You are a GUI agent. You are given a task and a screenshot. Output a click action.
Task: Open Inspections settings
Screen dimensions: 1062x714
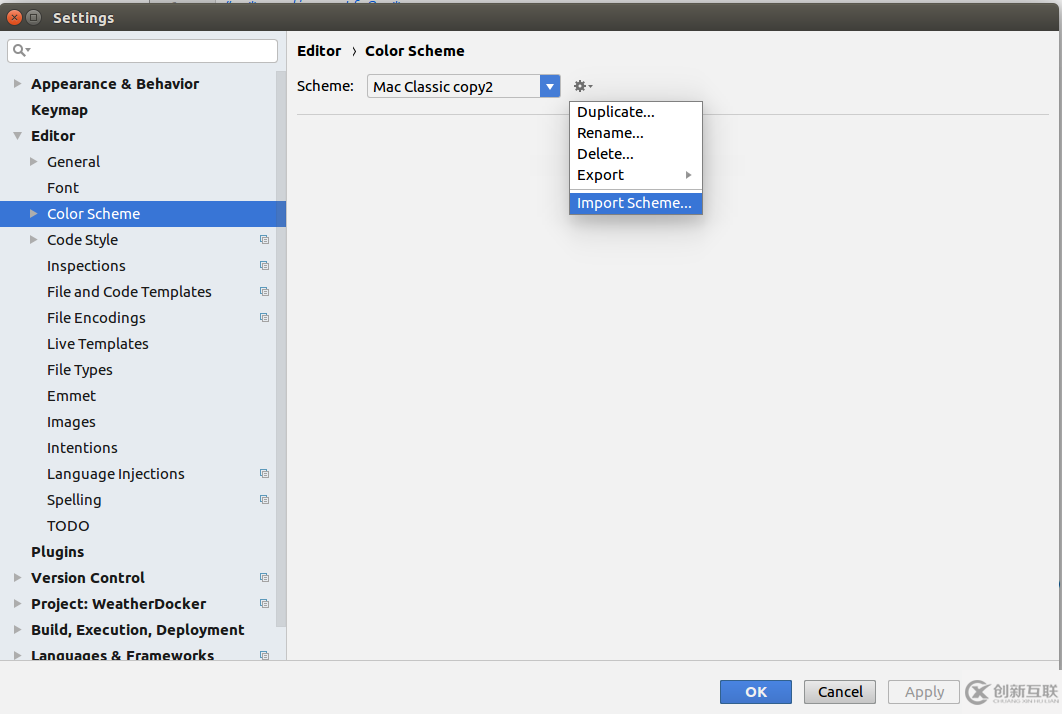point(86,266)
